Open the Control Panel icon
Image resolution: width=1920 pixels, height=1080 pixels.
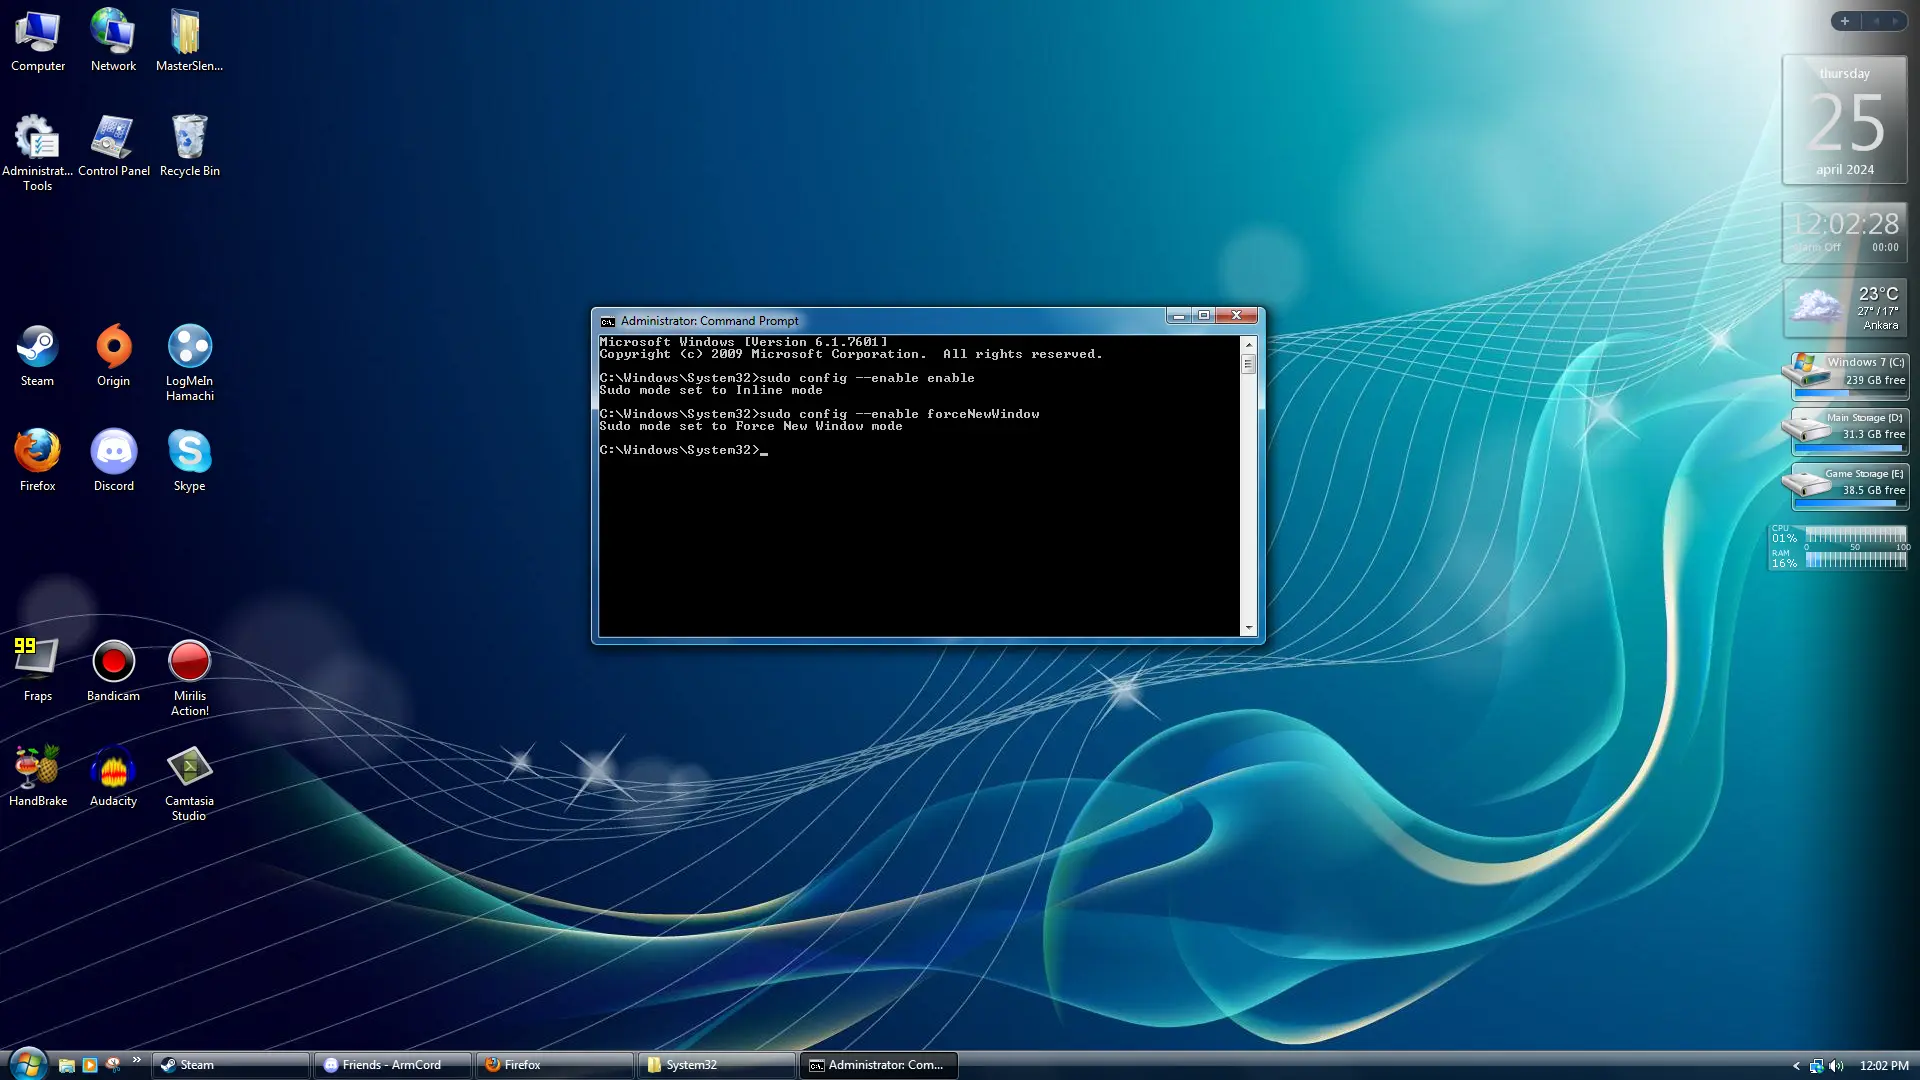pos(113,145)
